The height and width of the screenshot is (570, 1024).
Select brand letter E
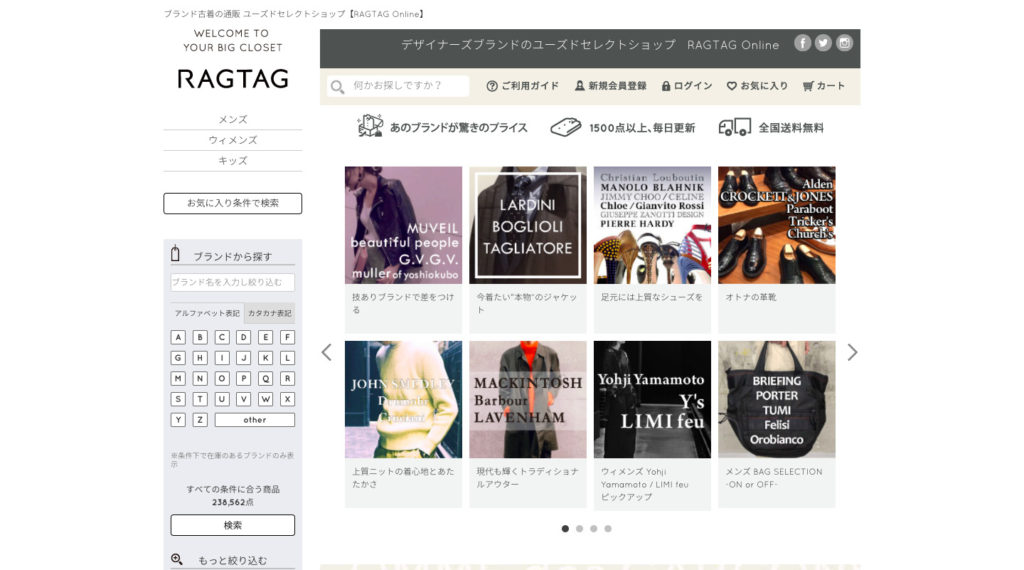coord(265,337)
